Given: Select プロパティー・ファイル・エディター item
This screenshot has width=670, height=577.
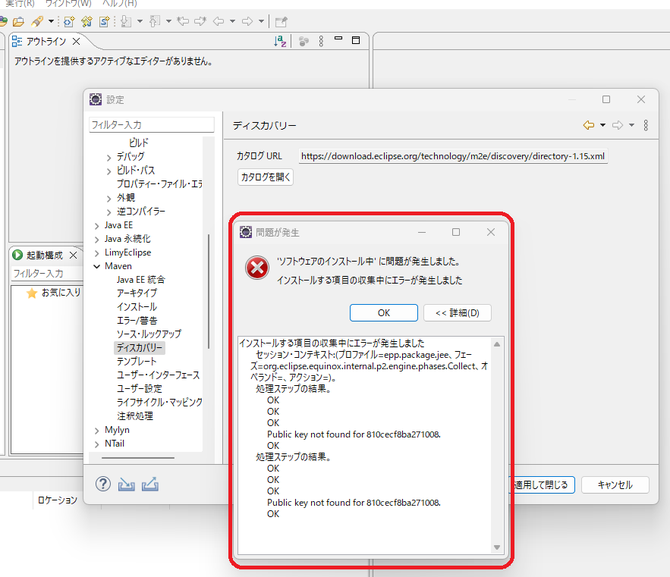Looking at the screenshot, I should (159, 184).
